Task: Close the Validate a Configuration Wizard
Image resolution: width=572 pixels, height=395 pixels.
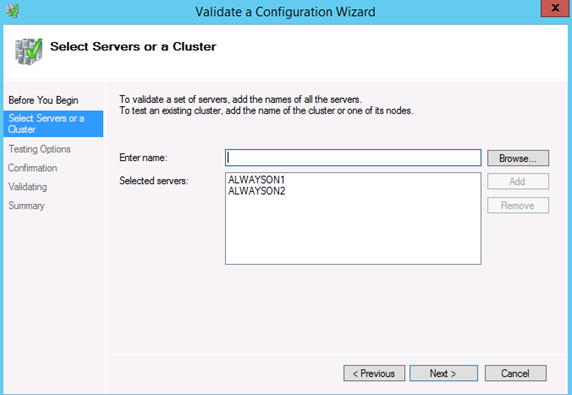Action: (555, 8)
